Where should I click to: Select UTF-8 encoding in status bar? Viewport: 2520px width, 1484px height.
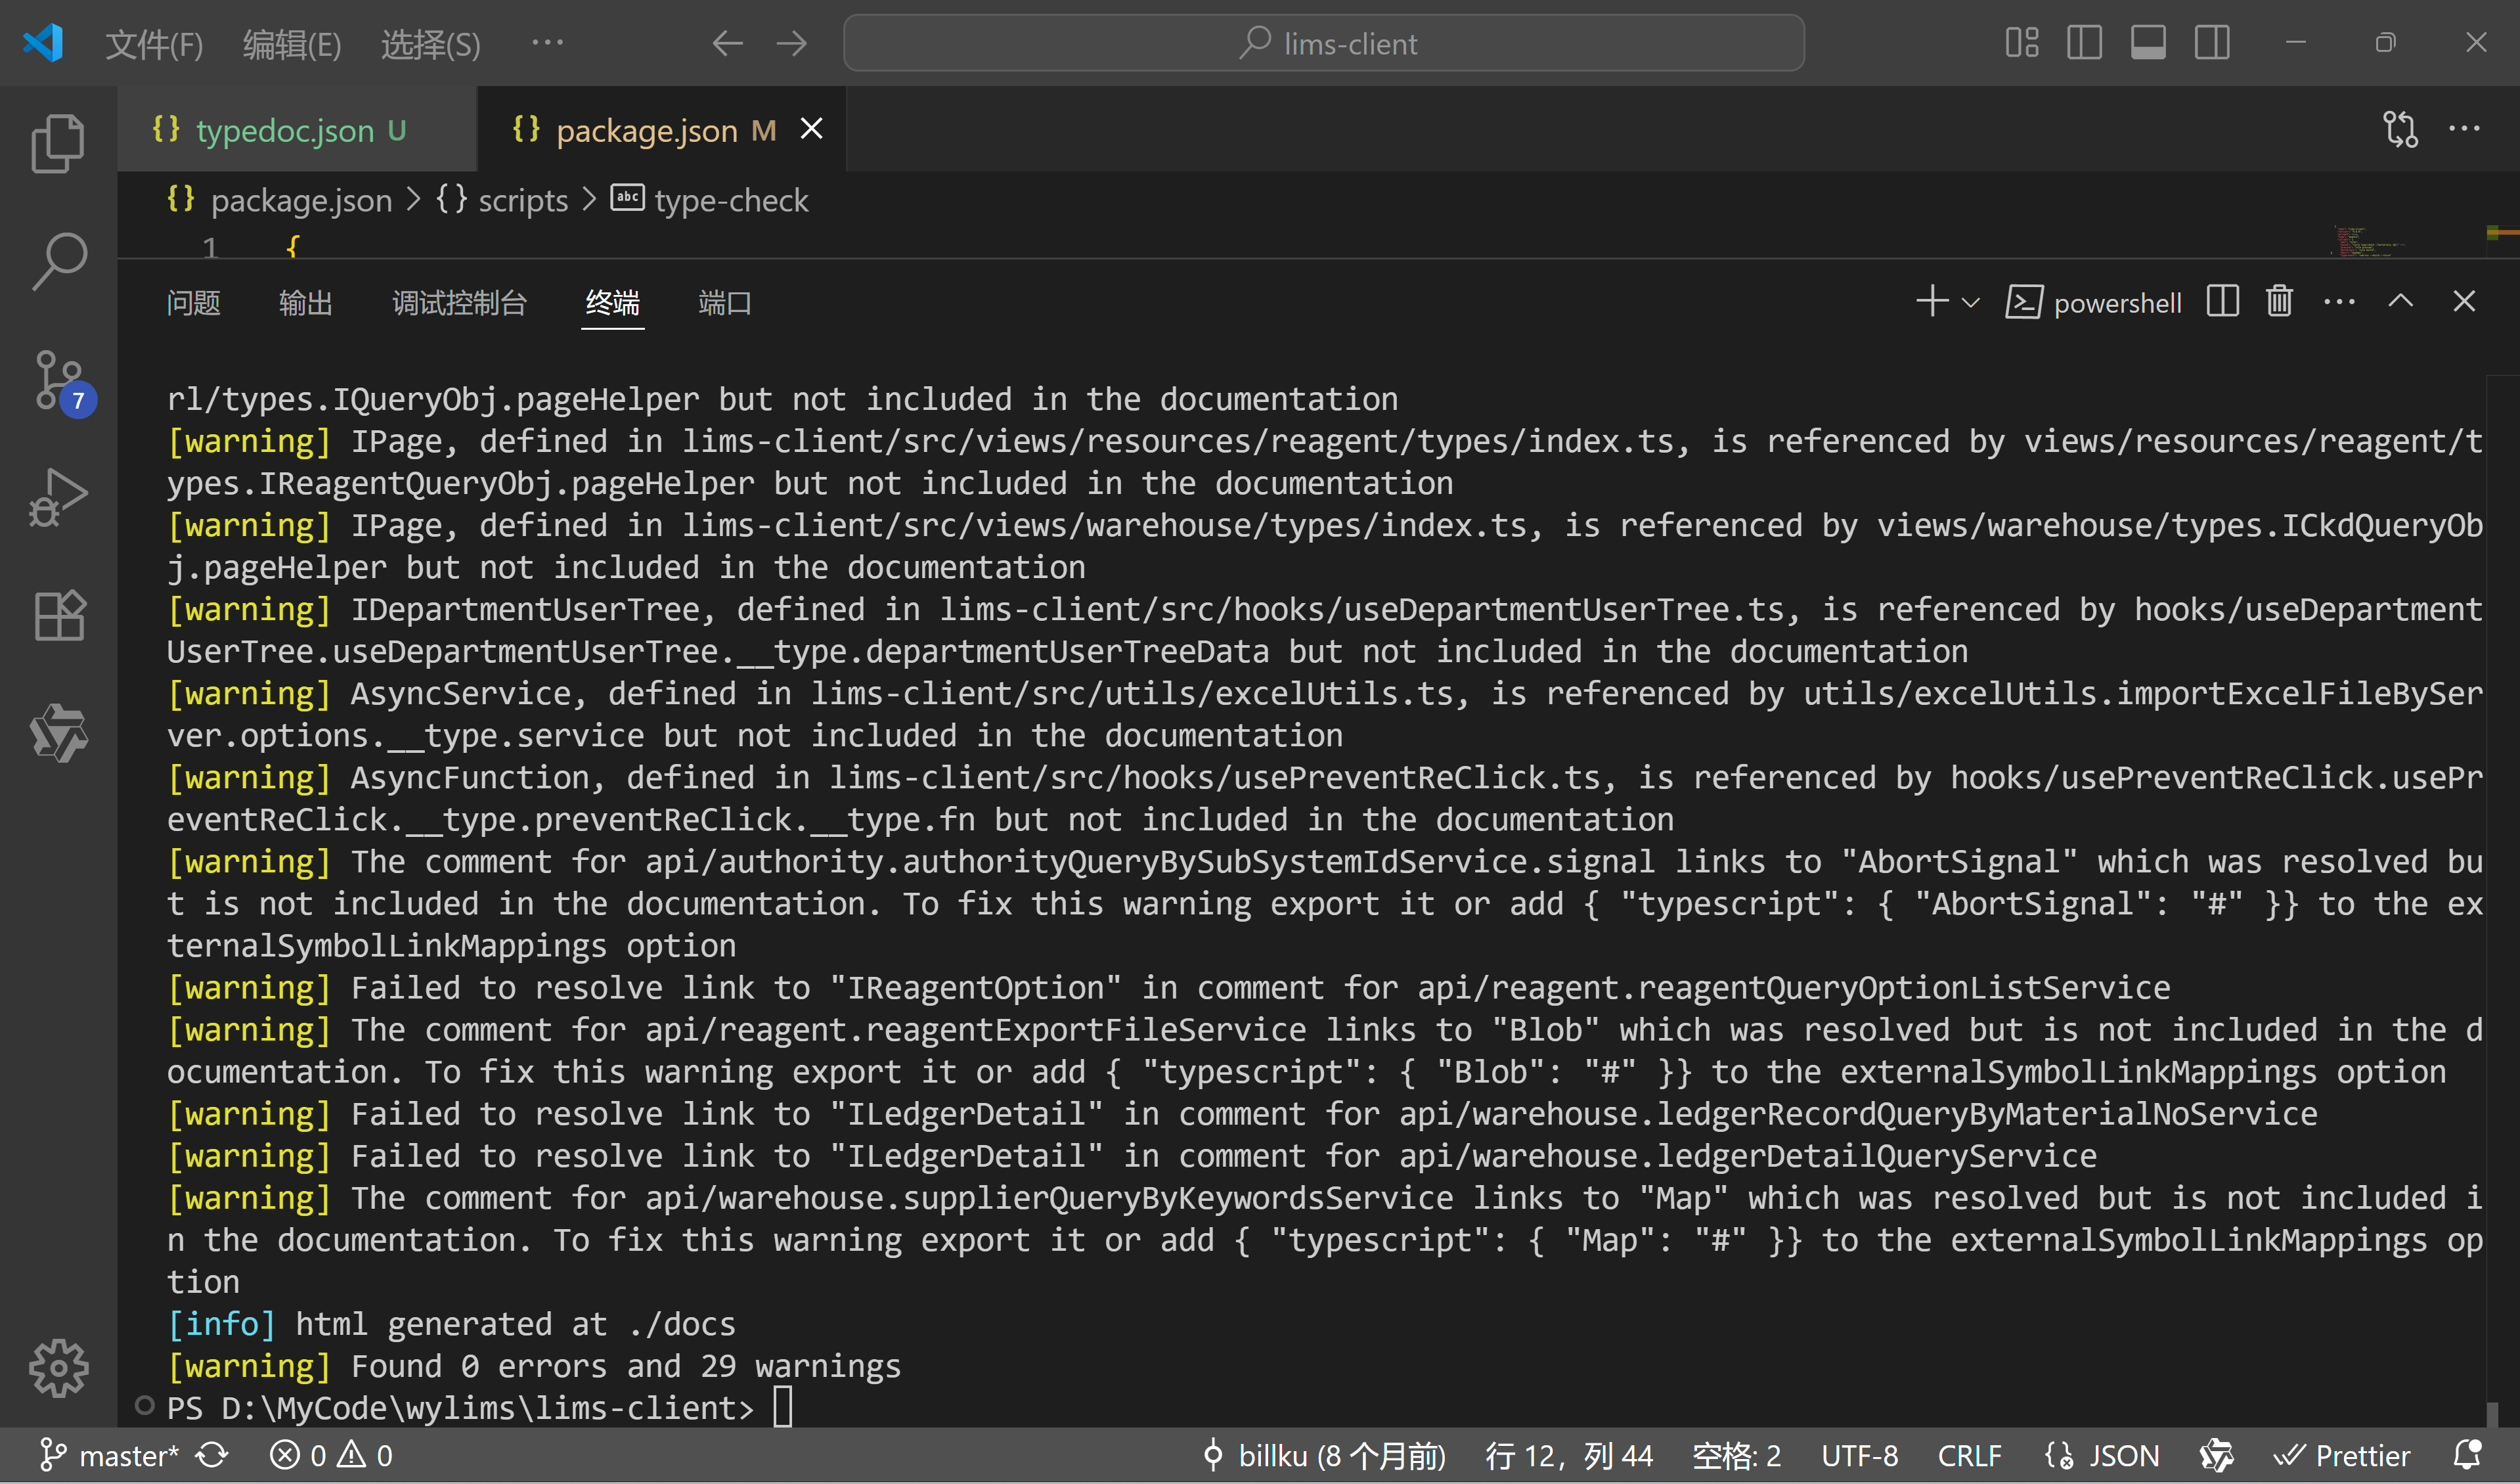1858,1455
